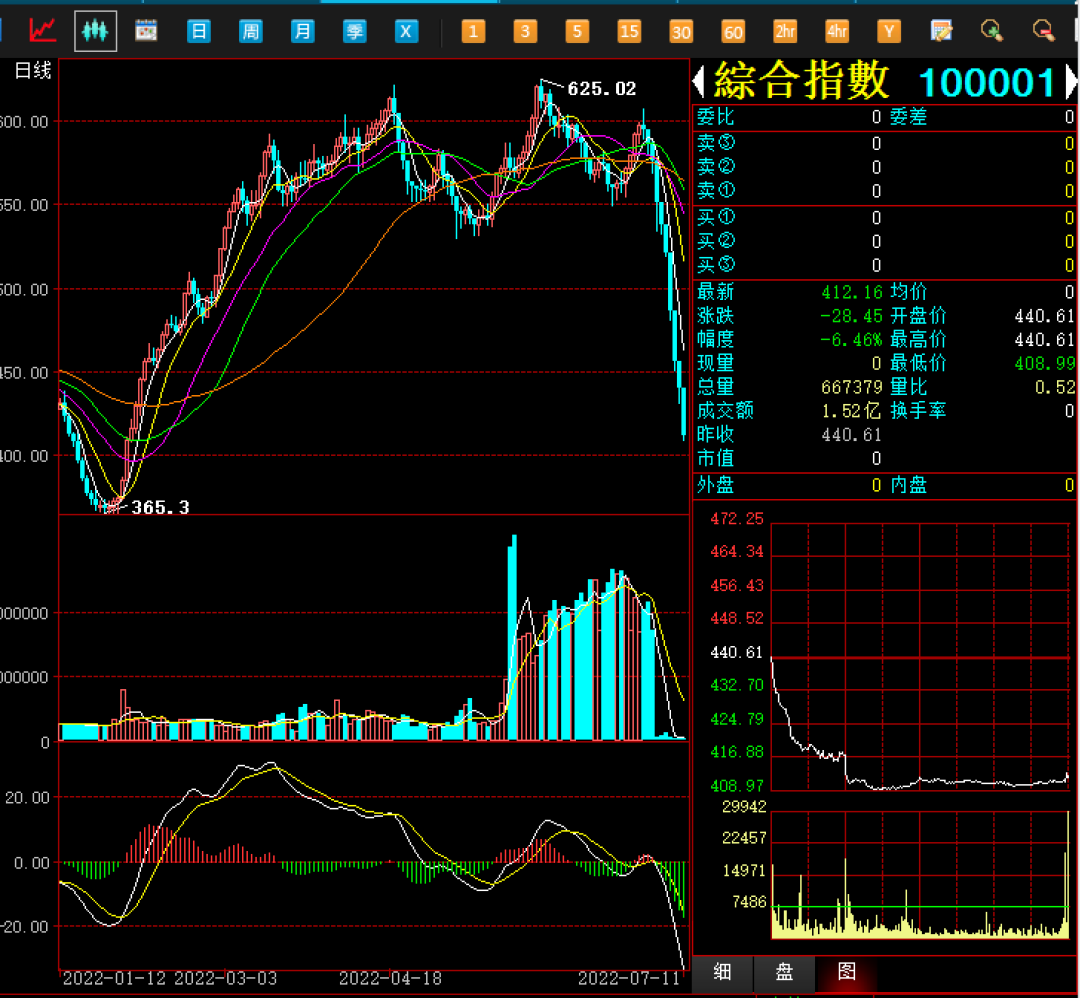The width and height of the screenshot is (1080, 998).
Task: Select the weekly period 周 button
Action: click(251, 31)
